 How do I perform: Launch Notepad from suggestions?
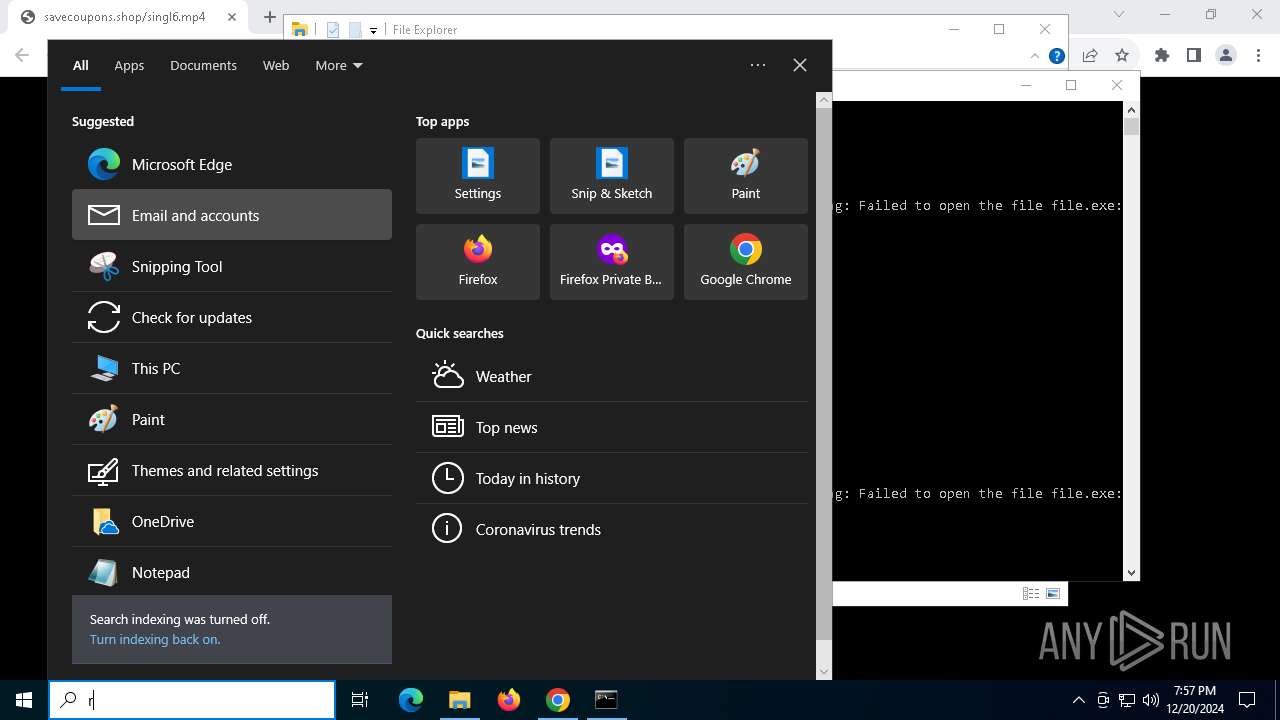pyautogui.click(x=232, y=572)
